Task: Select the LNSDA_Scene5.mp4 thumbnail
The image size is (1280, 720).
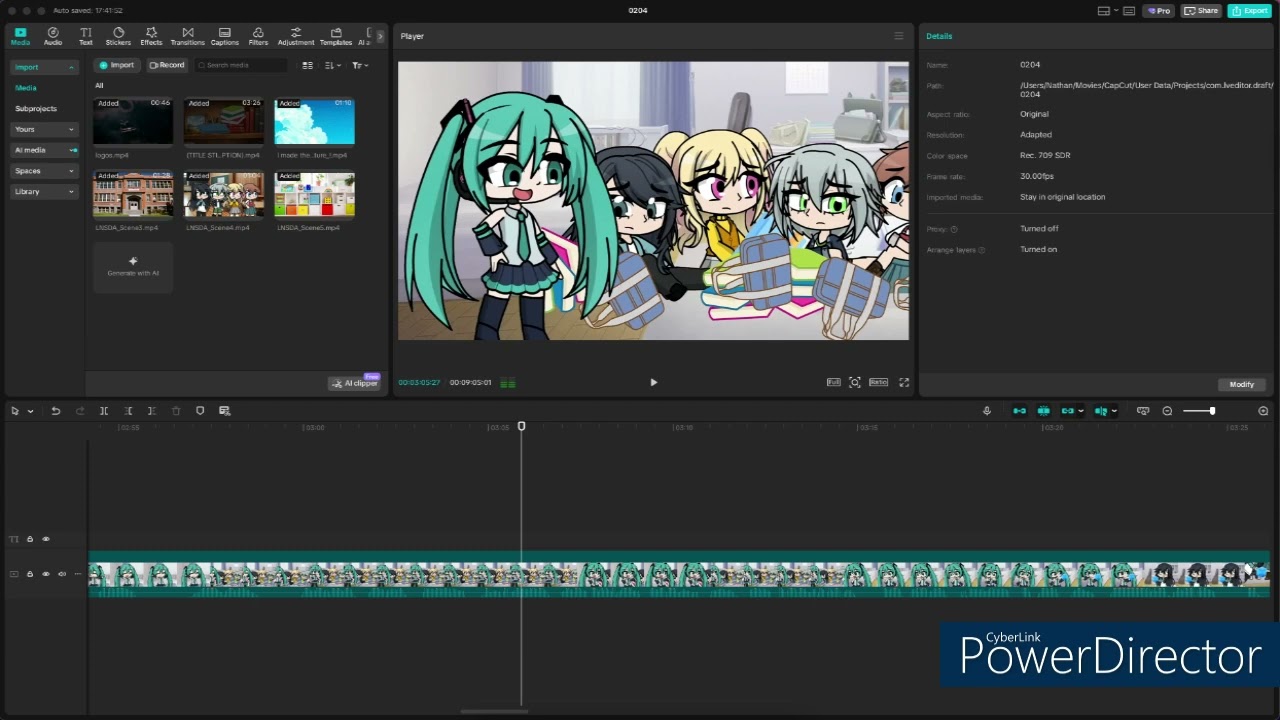Action: [x=315, y=195]
